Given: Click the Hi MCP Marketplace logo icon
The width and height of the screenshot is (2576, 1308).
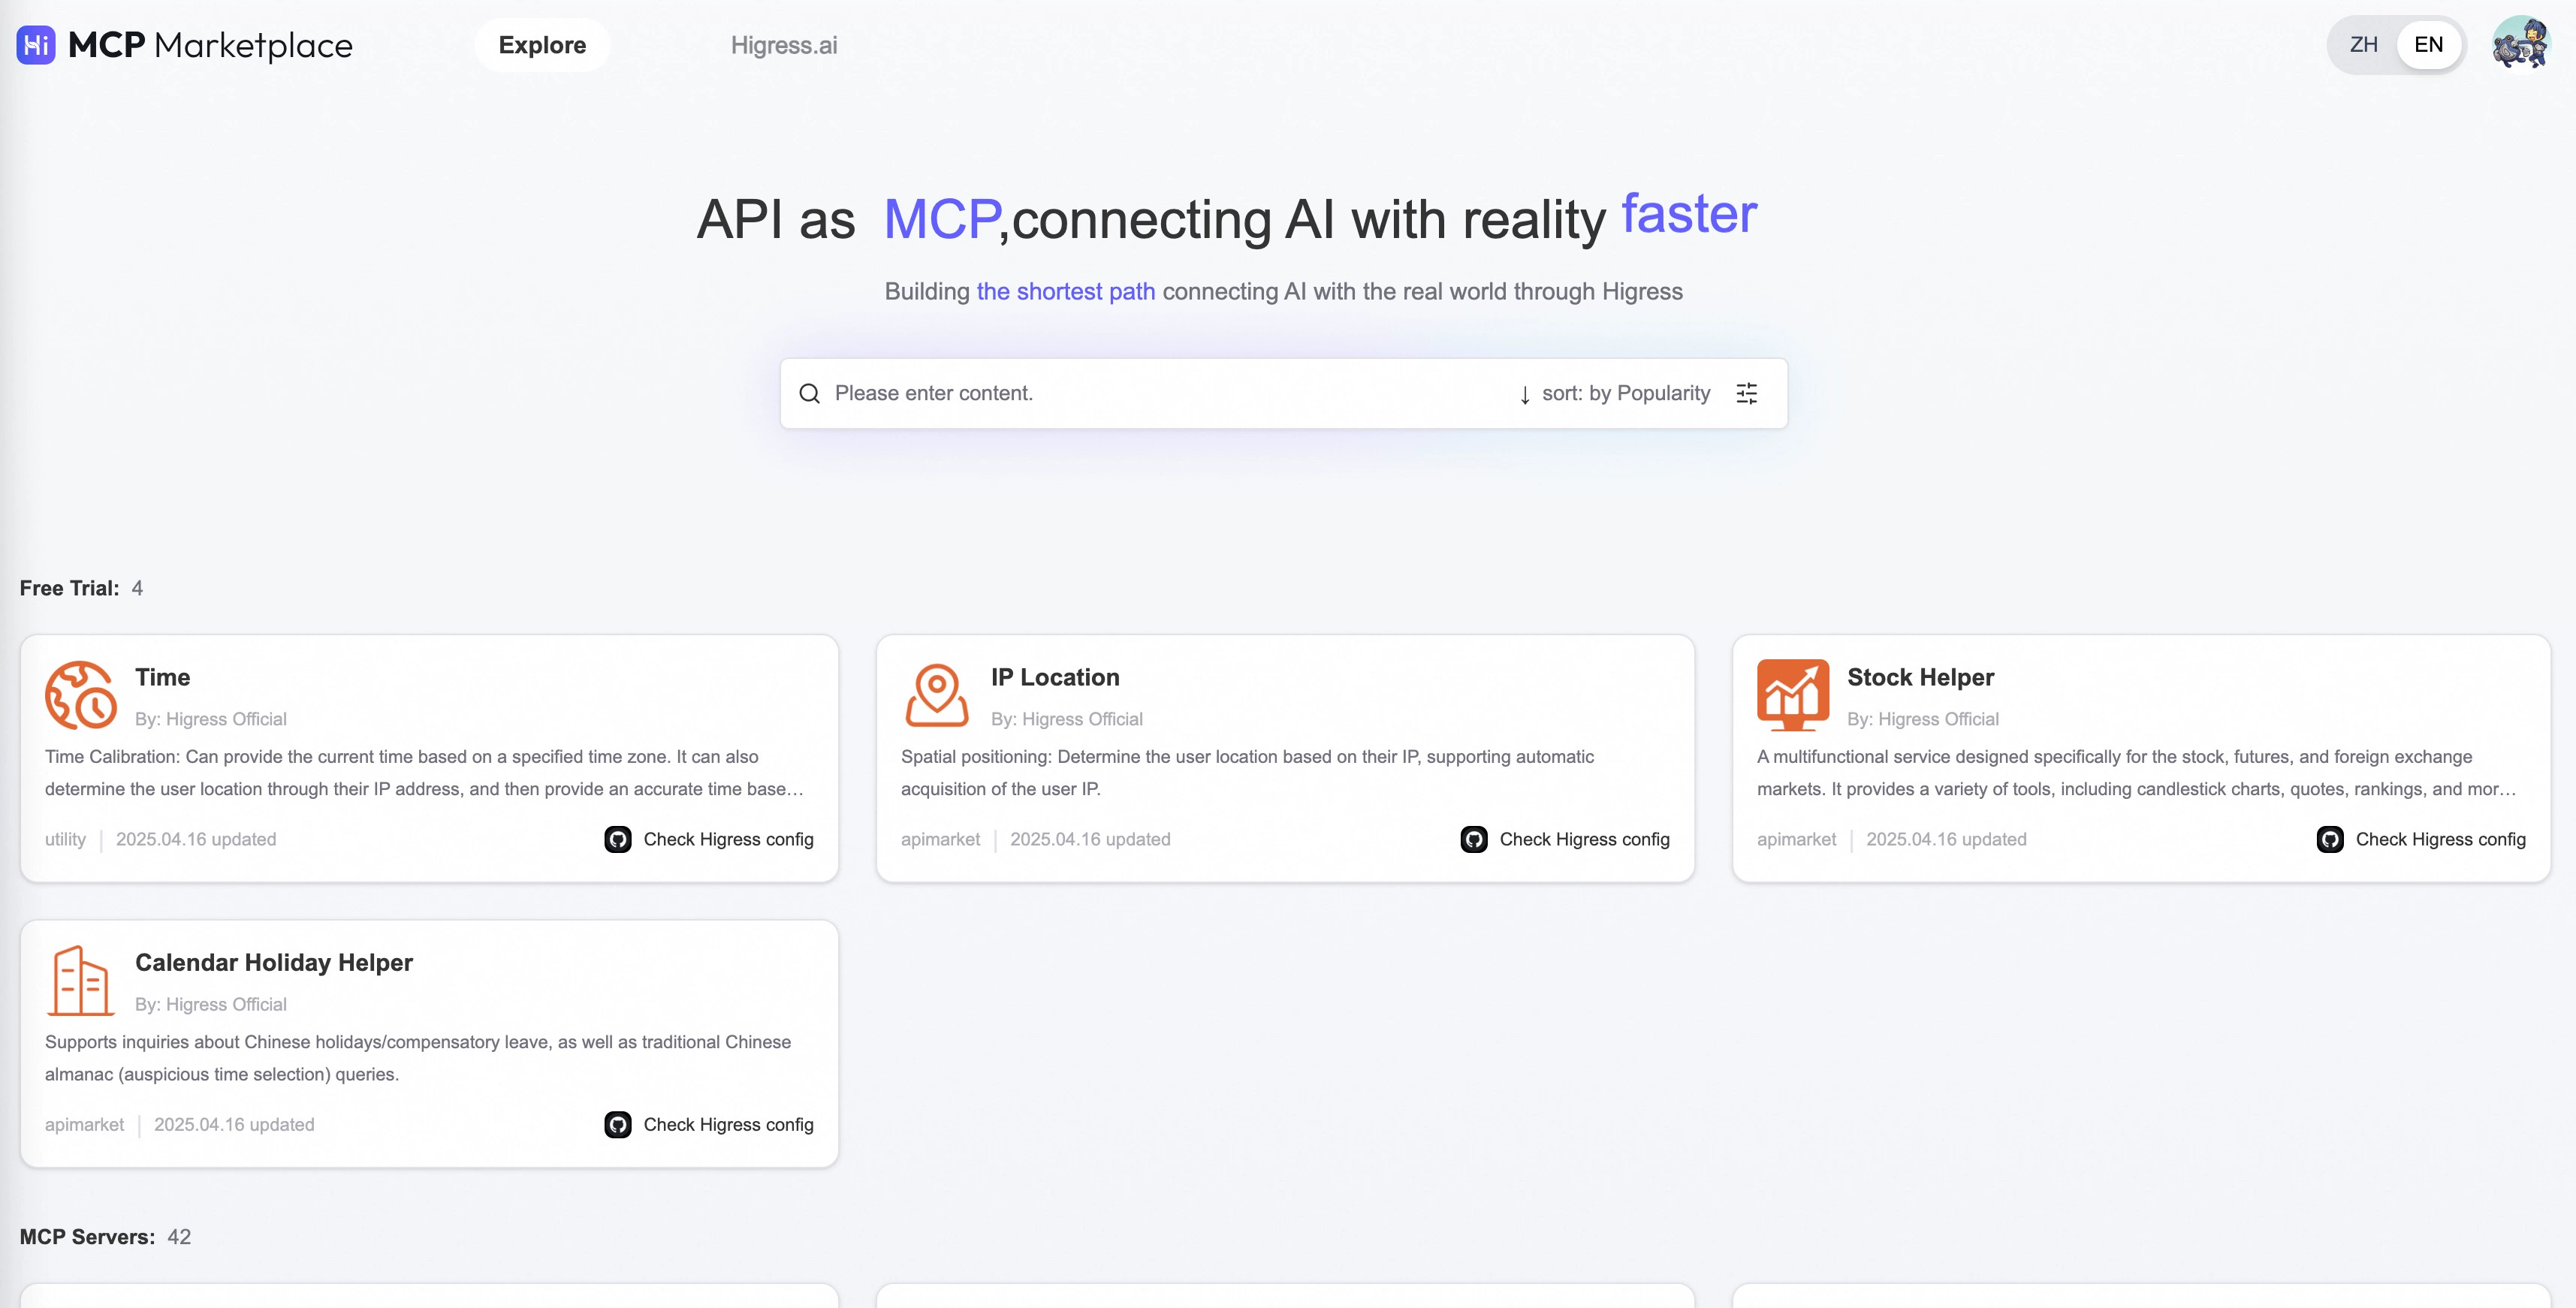Looking at the screenshot, I should [36, 45].
